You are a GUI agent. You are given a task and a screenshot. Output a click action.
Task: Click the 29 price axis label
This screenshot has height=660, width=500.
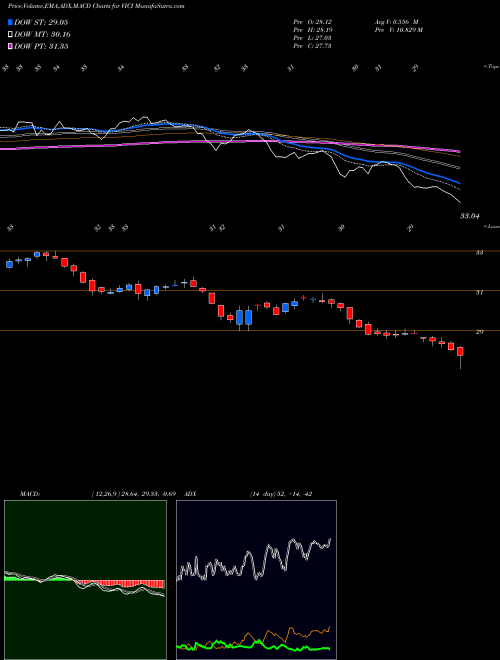(x=479, y=332)
